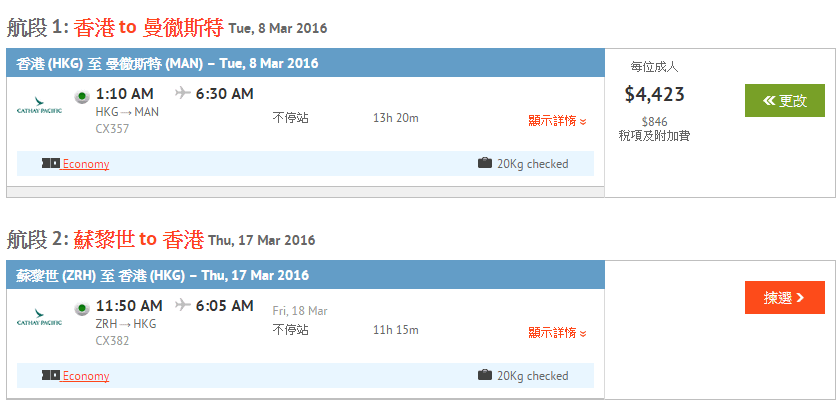Open Economy link for ZRH to HKG flight
840x411 pixels.
[x=86, y=376]
